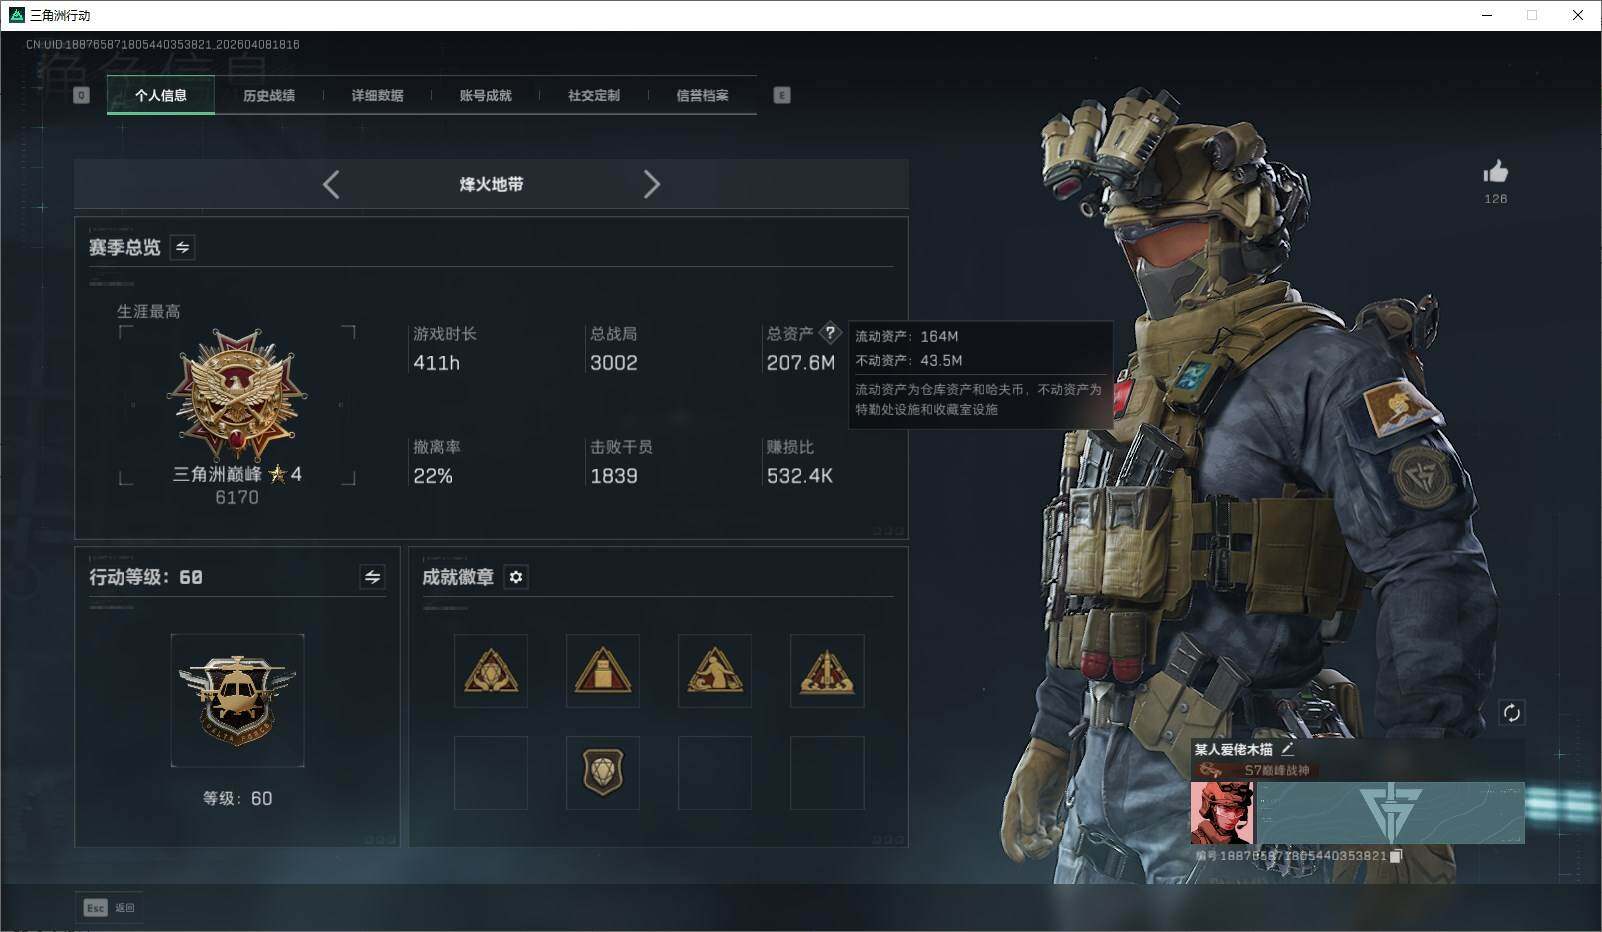Open the 历史战绩 tab
1602x932 pixels.
269,95
